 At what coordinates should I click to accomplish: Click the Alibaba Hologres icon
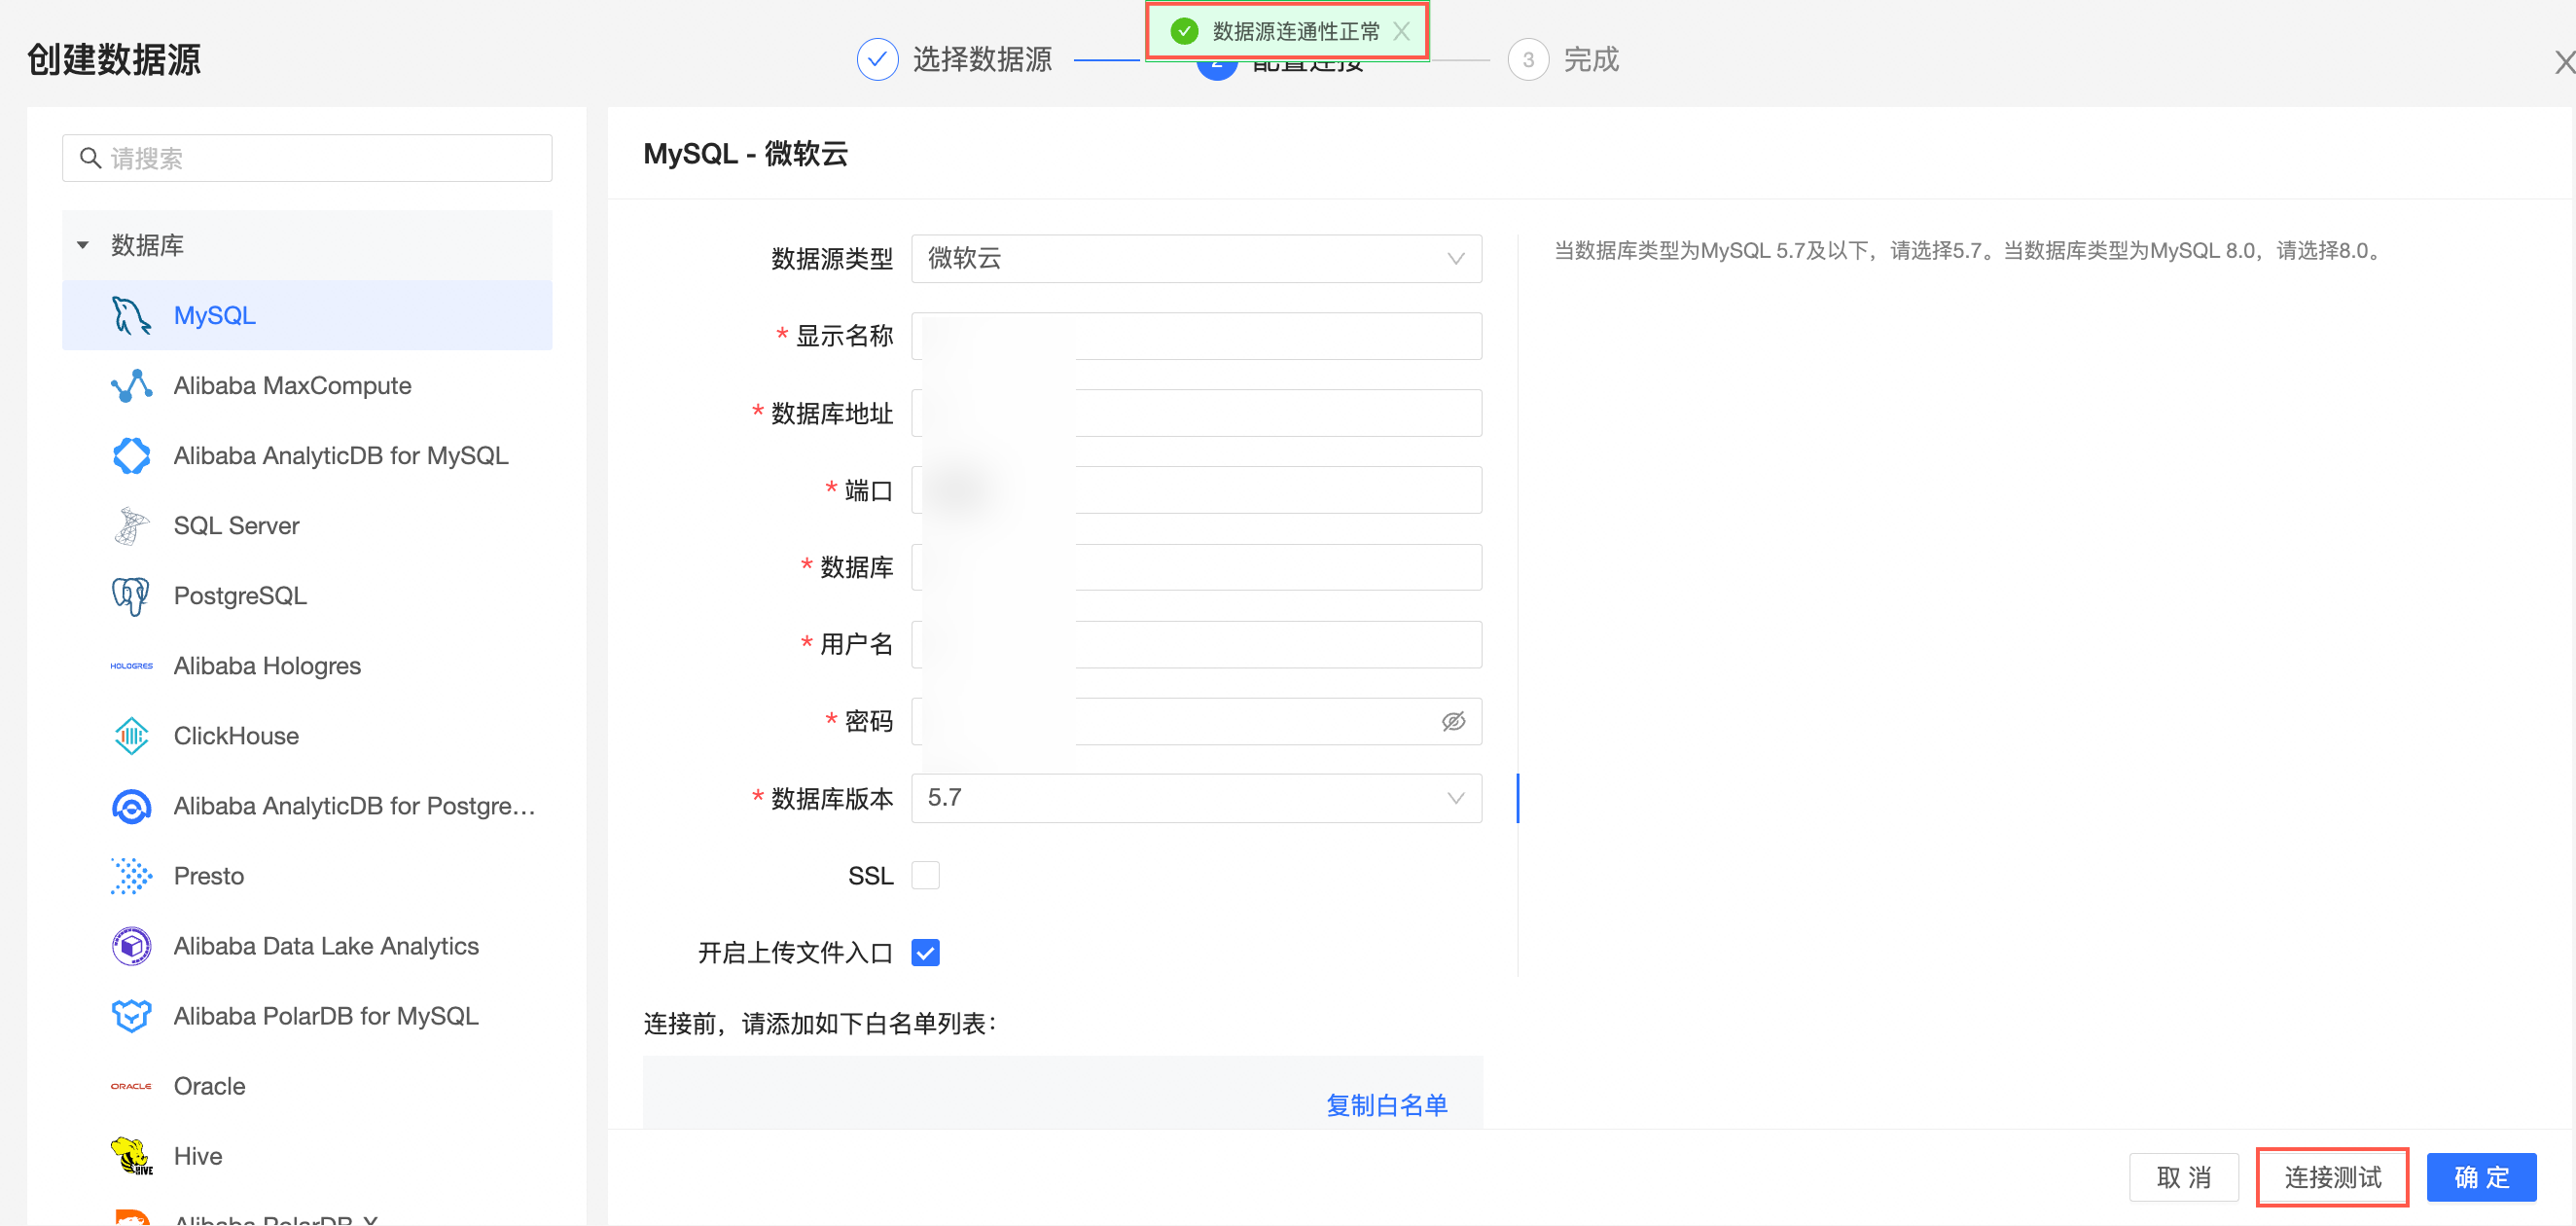point(131,666)
